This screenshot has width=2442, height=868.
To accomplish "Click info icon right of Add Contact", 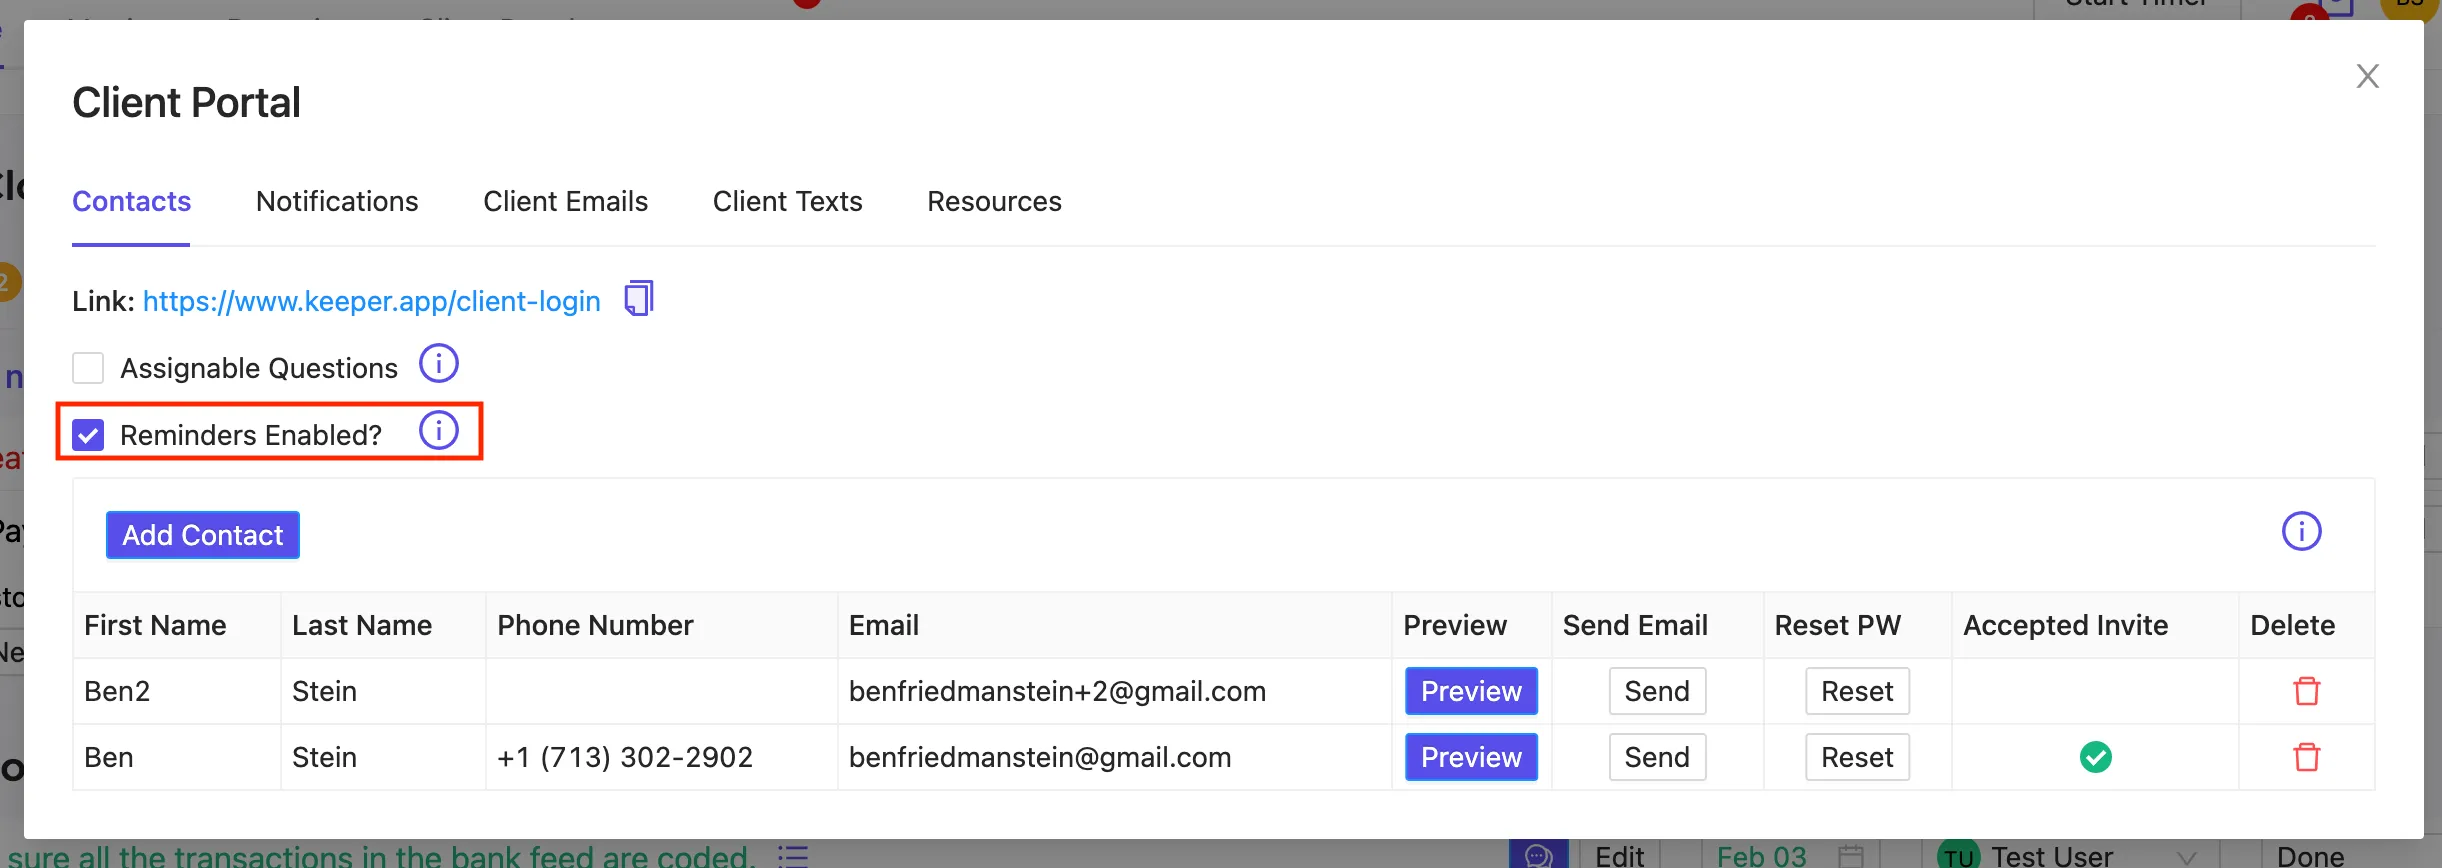I will coord(2301,531).
